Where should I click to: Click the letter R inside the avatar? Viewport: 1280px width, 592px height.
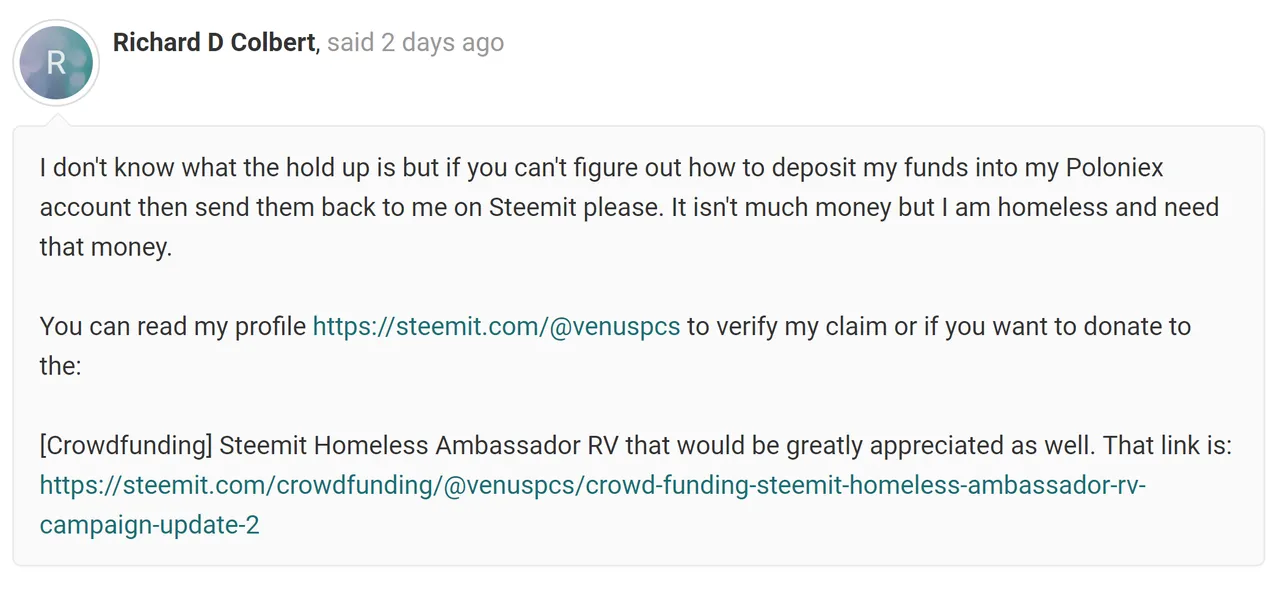tap(56, 63)
